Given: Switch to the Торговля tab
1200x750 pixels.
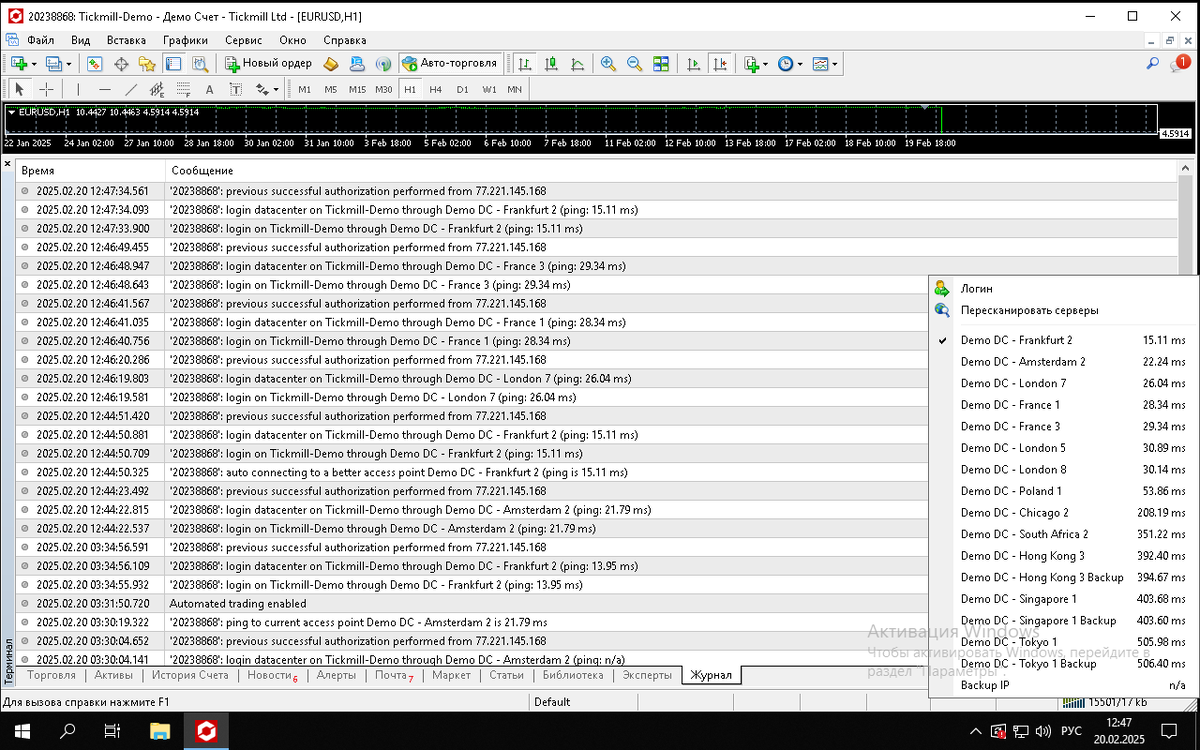Looking at the screenshot, I should click(x=52, y=675).
